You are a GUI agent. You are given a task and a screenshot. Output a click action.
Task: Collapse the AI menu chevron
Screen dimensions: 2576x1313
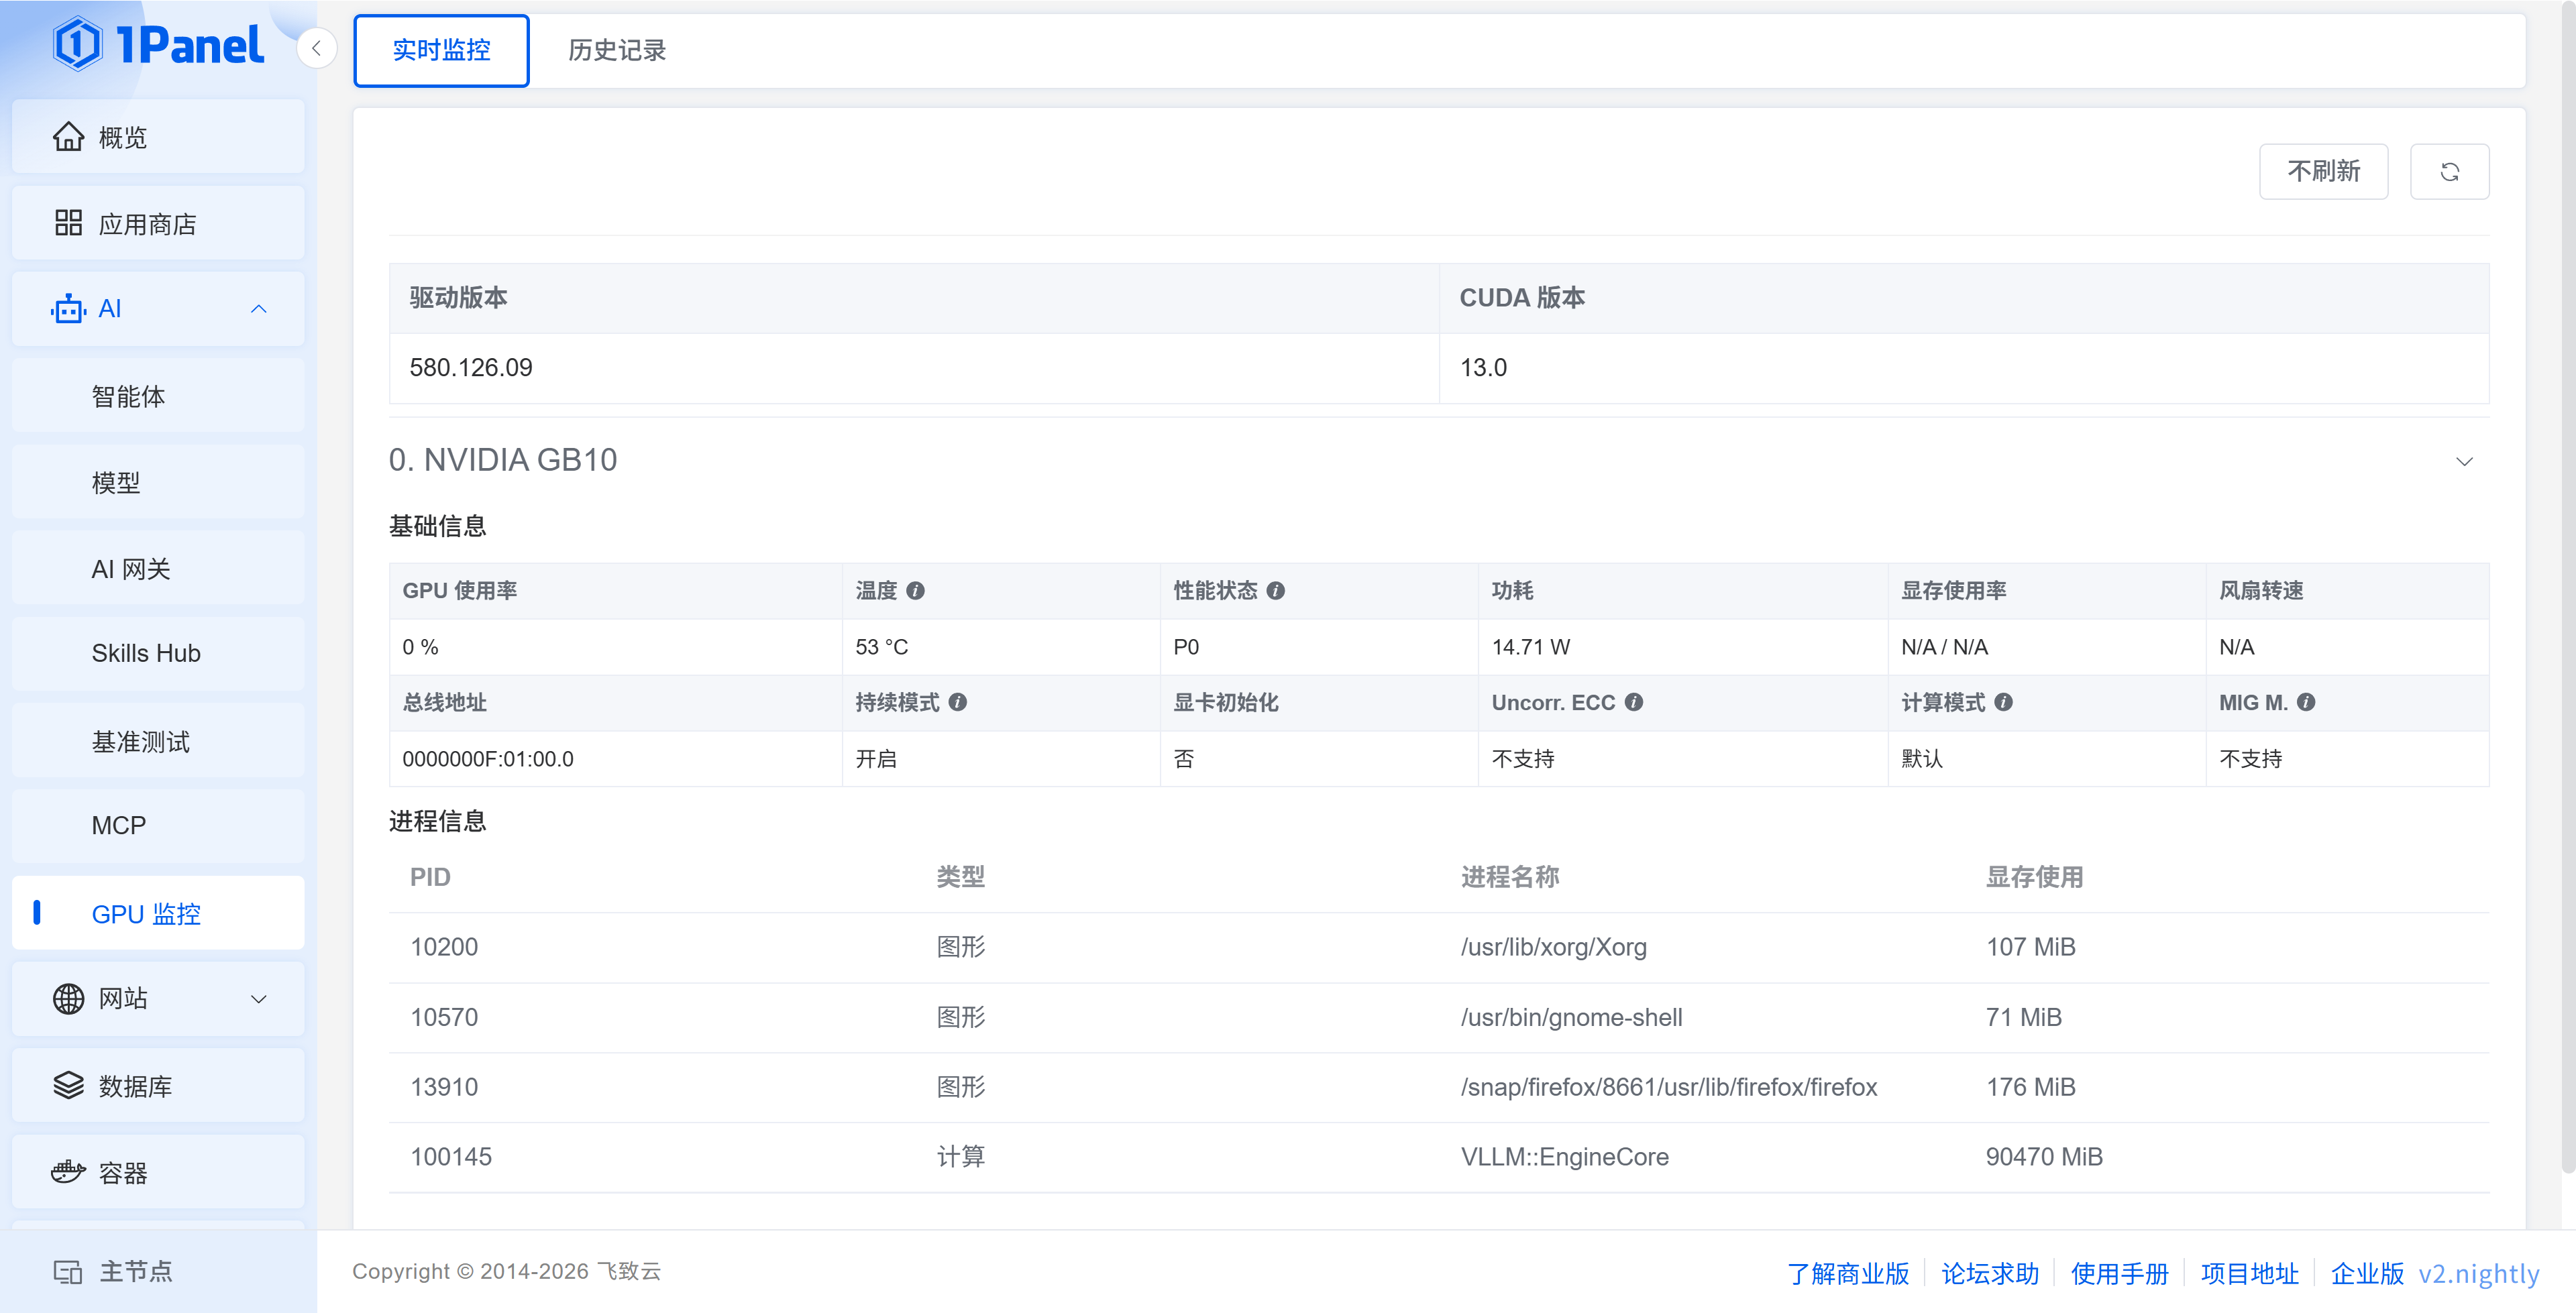pyautogui.click(x=258, y=309)
